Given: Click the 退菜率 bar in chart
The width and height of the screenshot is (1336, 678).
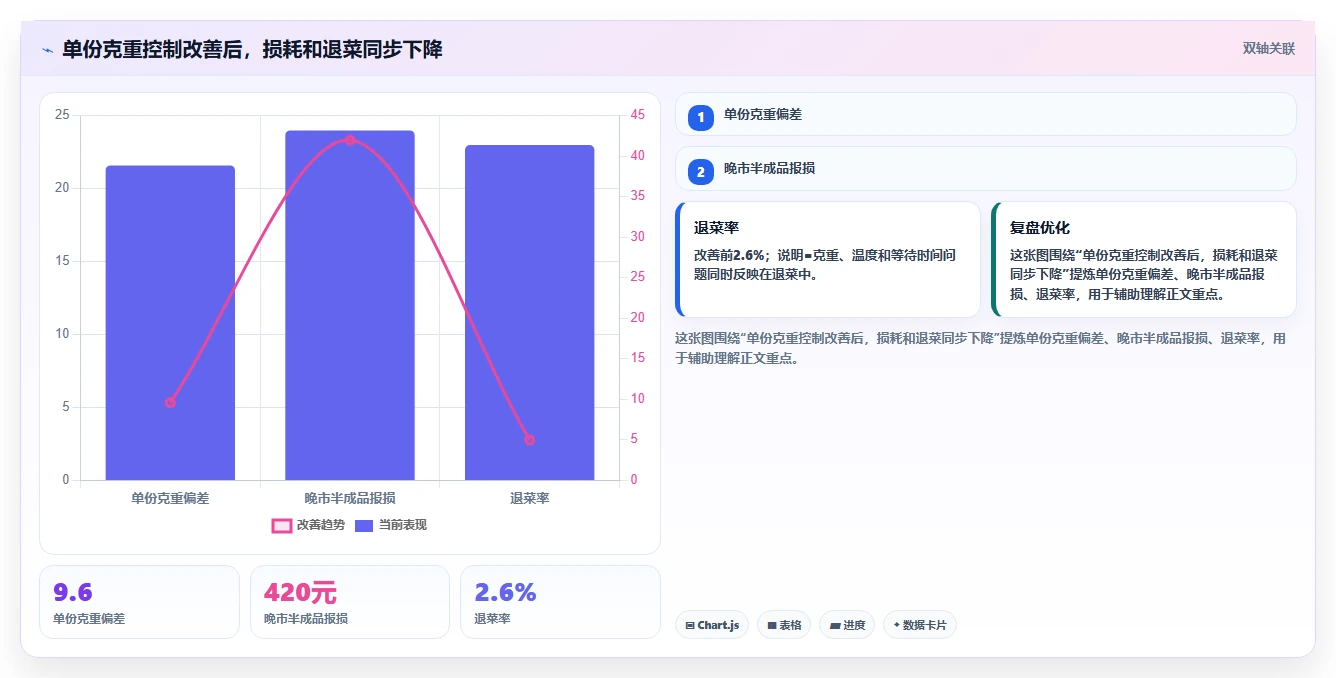Looking at the screenshot, I should point(529,313).
